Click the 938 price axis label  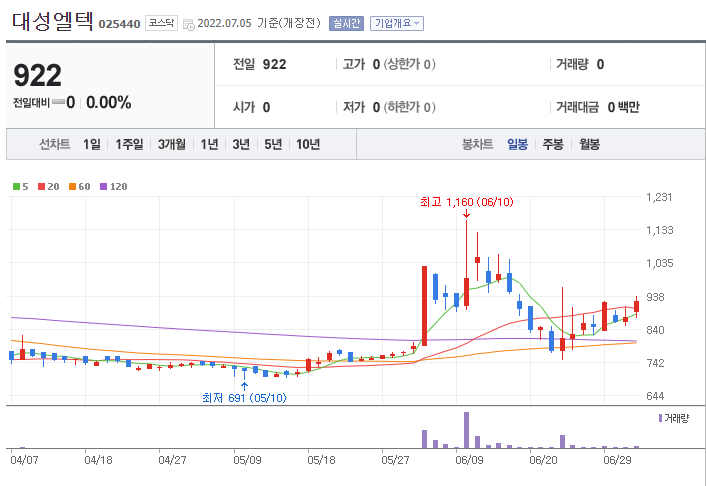click(x=655, y=297)
